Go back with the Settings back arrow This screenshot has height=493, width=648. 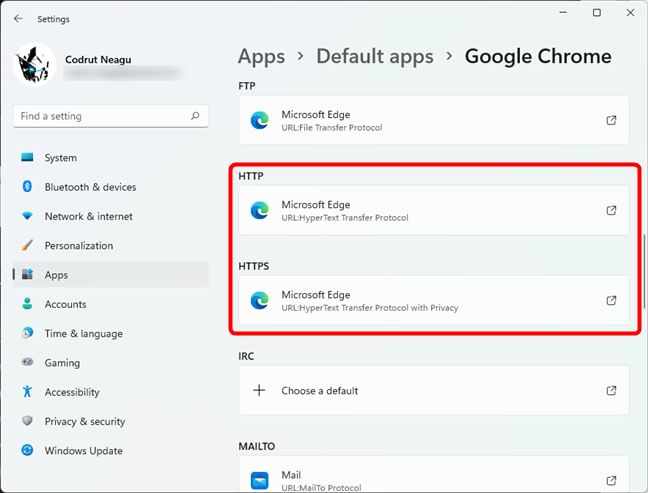point(18,19)
